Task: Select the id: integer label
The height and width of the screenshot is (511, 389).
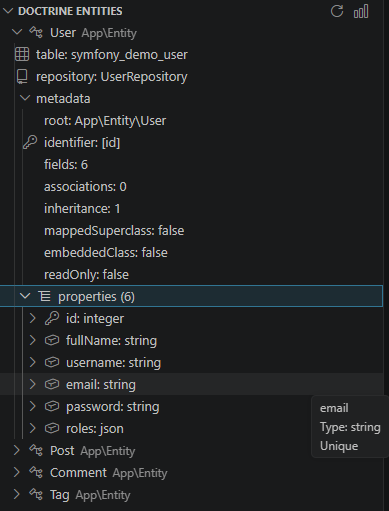Action: (x=95, y=319)
